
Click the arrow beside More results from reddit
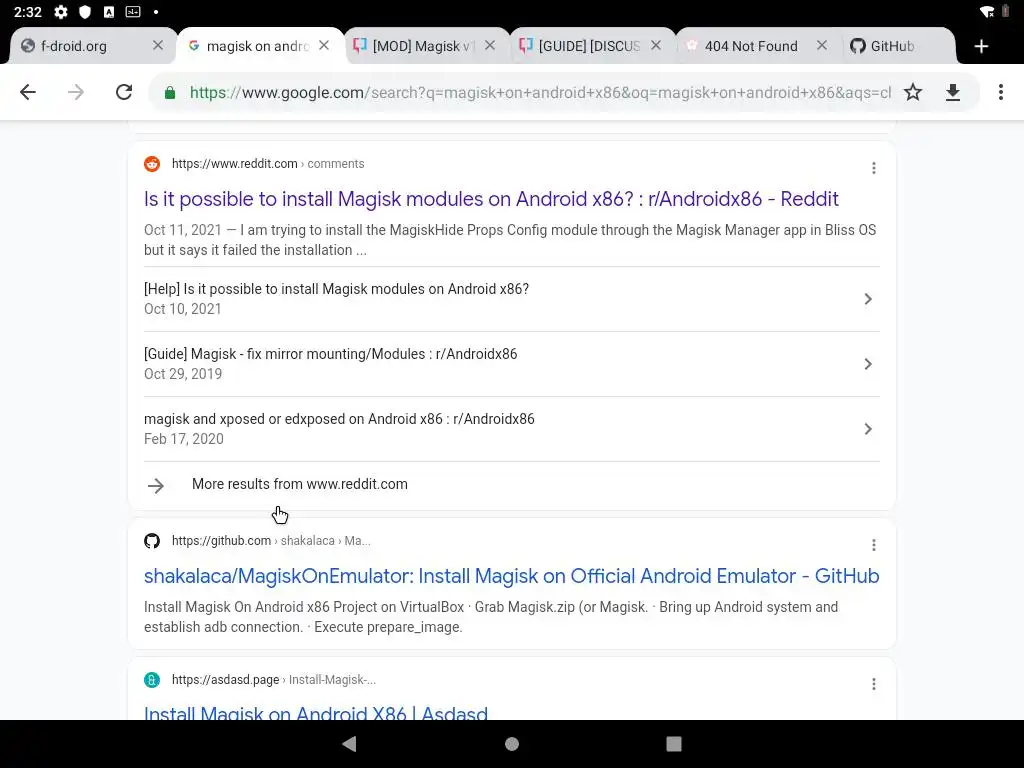pos(155,485)
